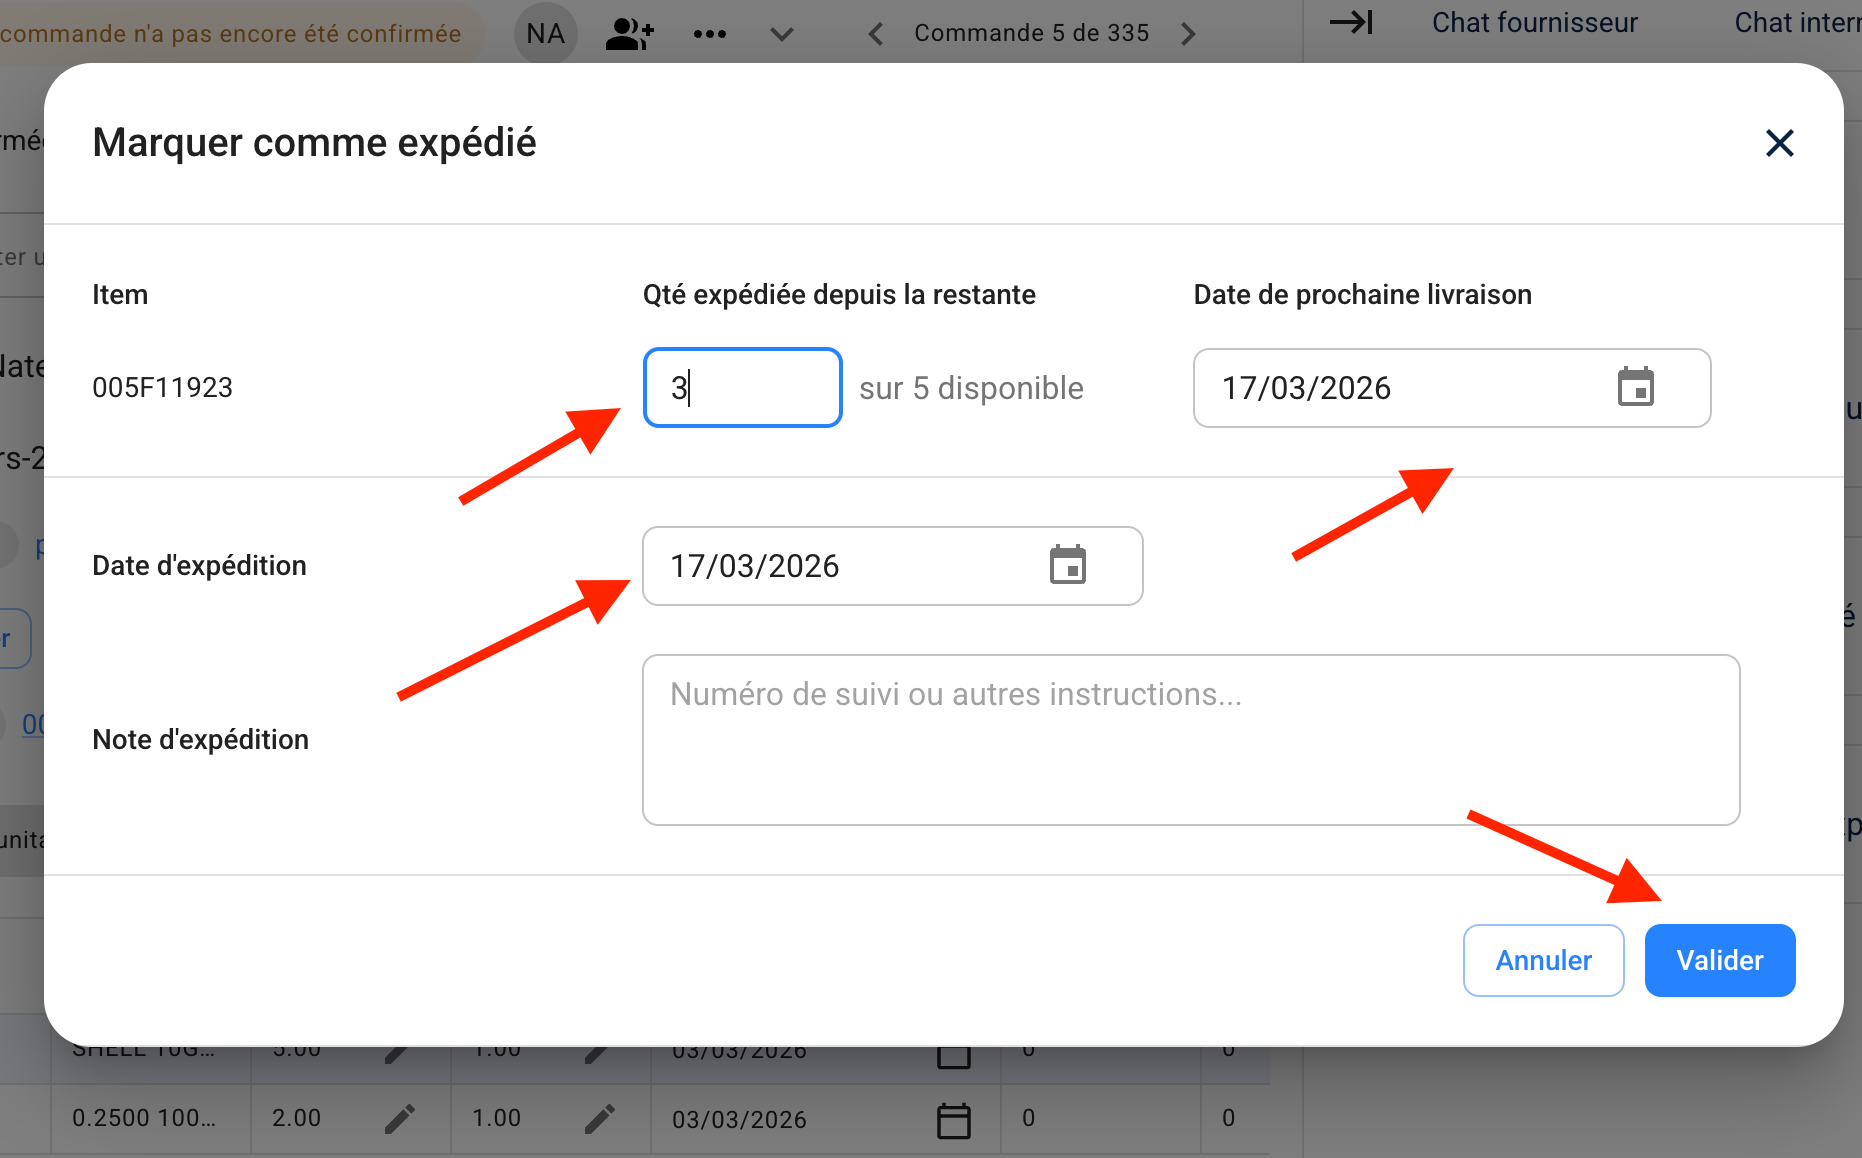Go to the previous order with the left chevron

[x=875, y=33]
